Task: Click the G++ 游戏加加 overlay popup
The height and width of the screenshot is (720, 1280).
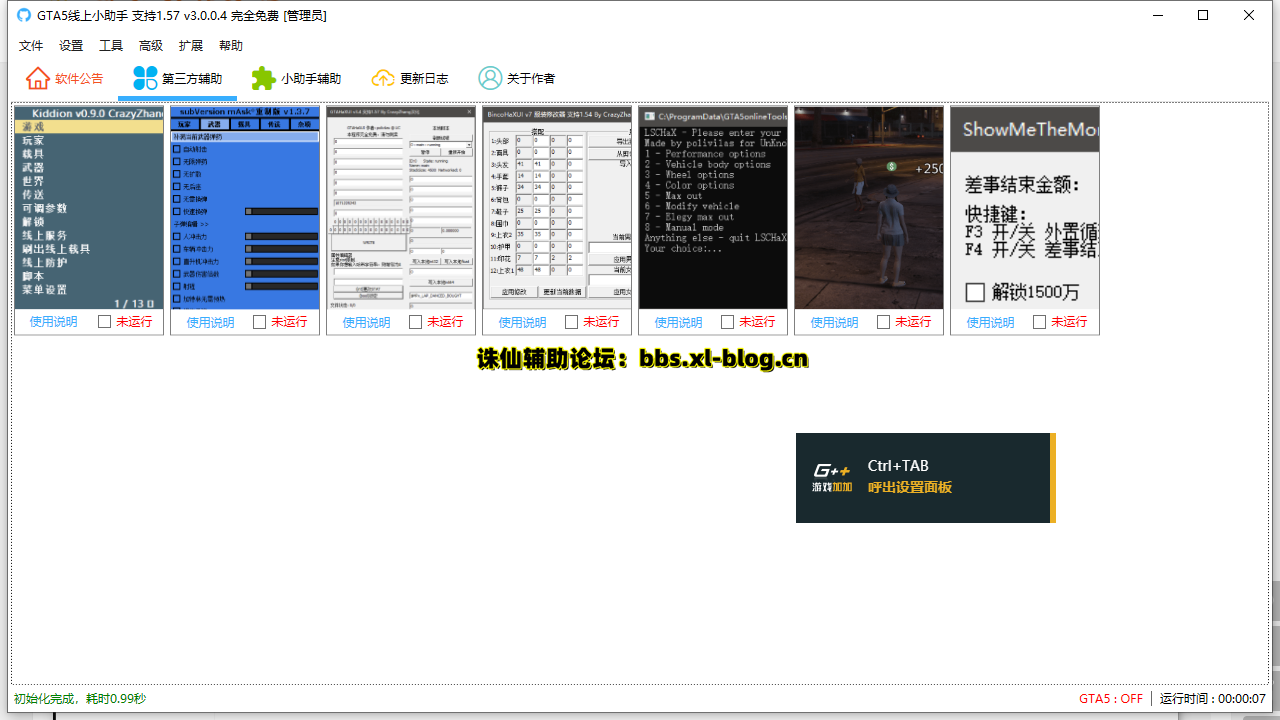Action: coord(926,478)
